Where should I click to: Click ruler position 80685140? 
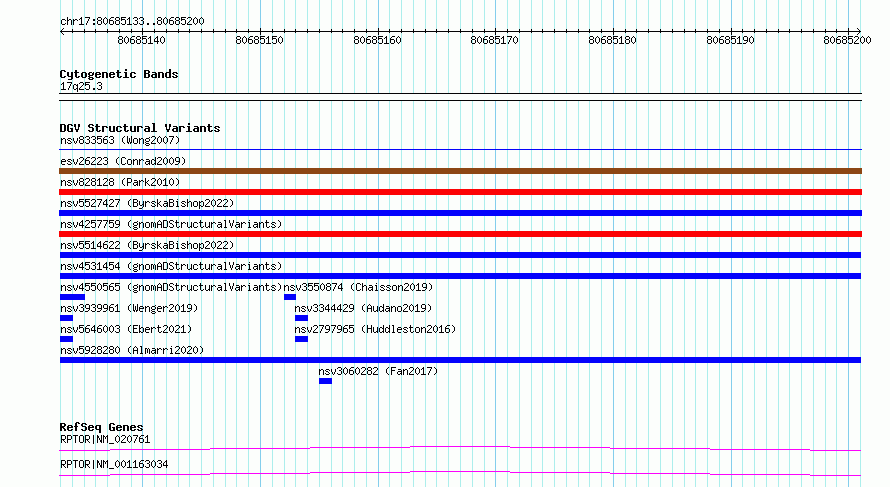[141, 40]
